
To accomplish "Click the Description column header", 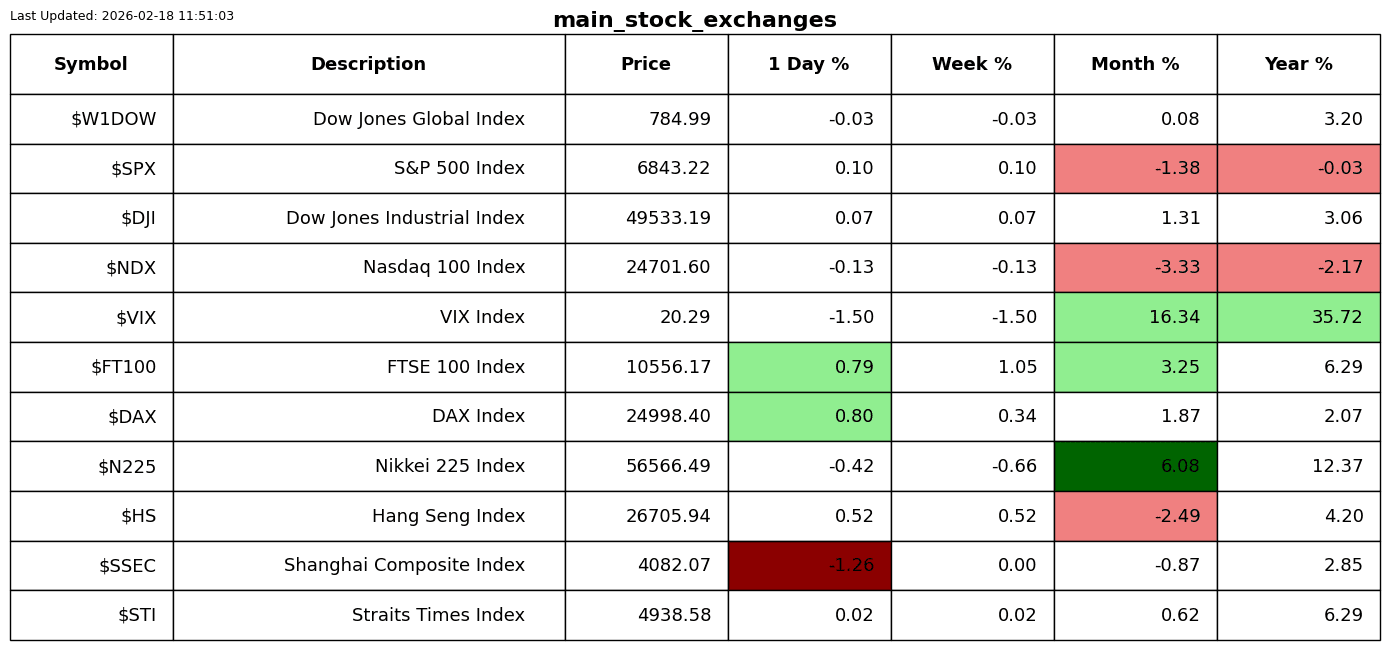I will coord(368,64).
